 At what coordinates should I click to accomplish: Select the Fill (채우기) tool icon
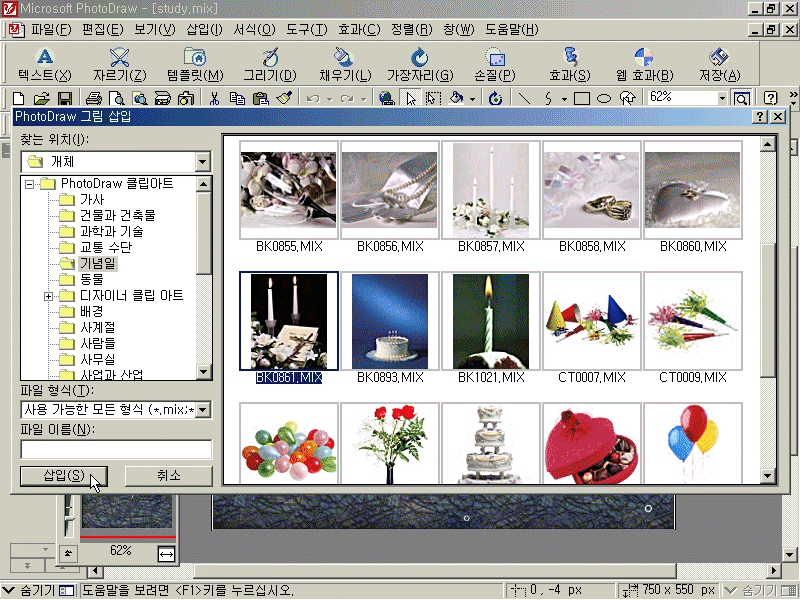pyautogui.click(x=344, y=58)
